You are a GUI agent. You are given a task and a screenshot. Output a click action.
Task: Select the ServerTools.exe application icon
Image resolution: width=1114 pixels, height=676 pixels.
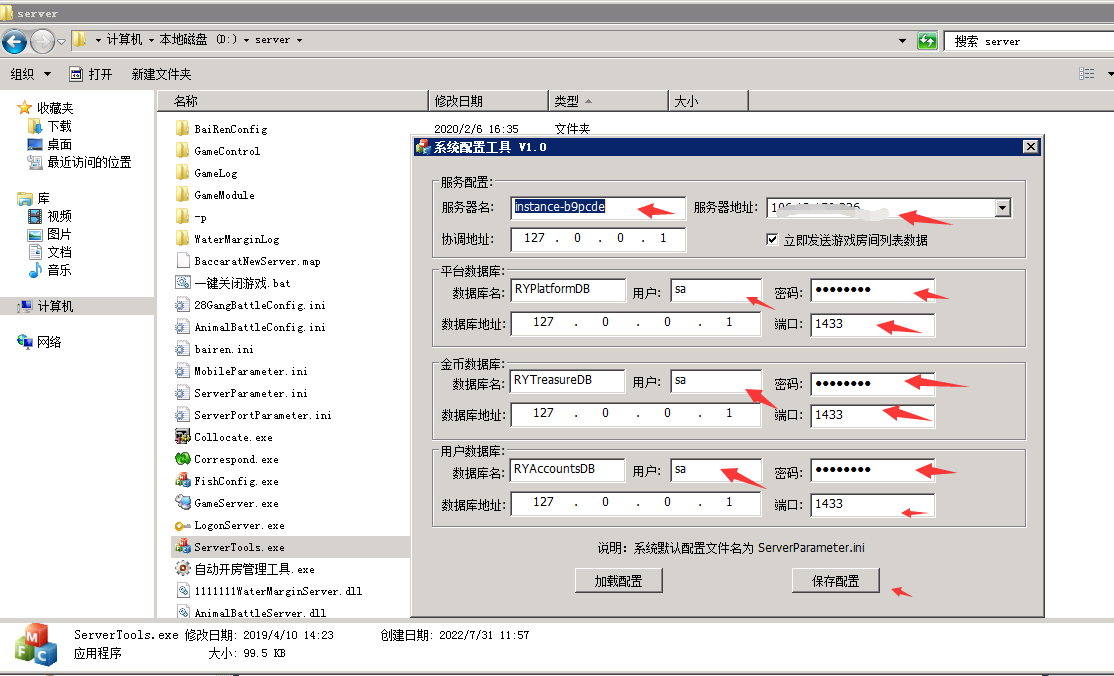coord(183,547)
